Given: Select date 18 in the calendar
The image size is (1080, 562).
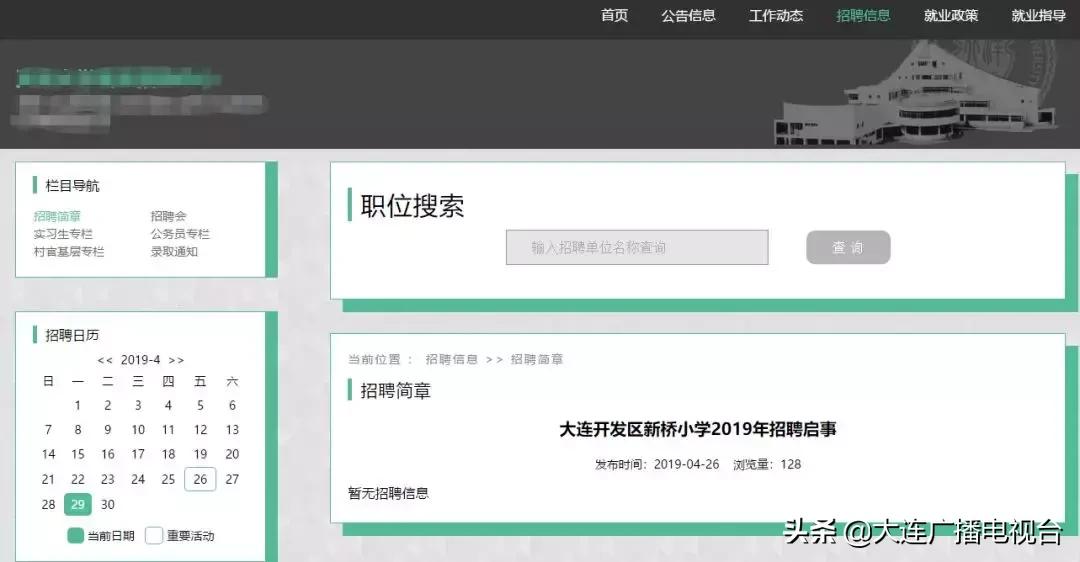Looking at the screenshot, I should pyautogui.click(x=168, y=455).
